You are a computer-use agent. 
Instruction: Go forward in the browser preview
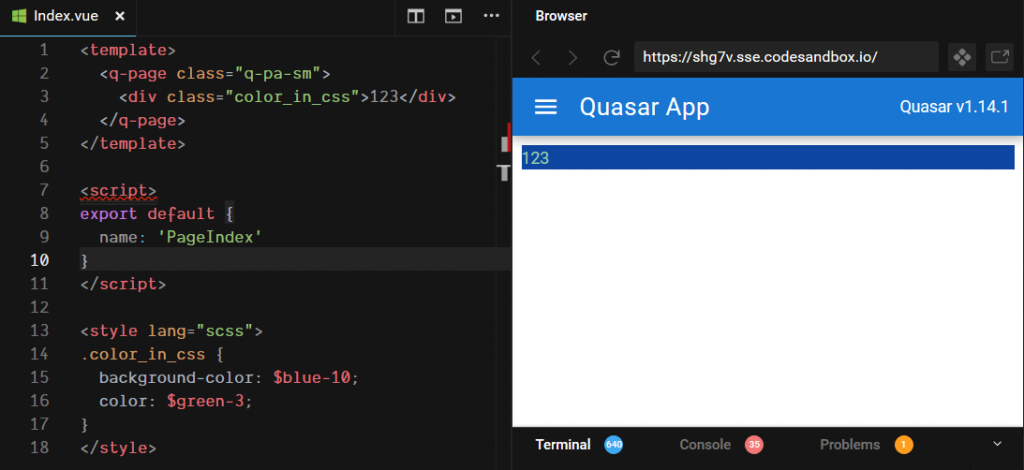pyautogui.click(x=573, y=57)
